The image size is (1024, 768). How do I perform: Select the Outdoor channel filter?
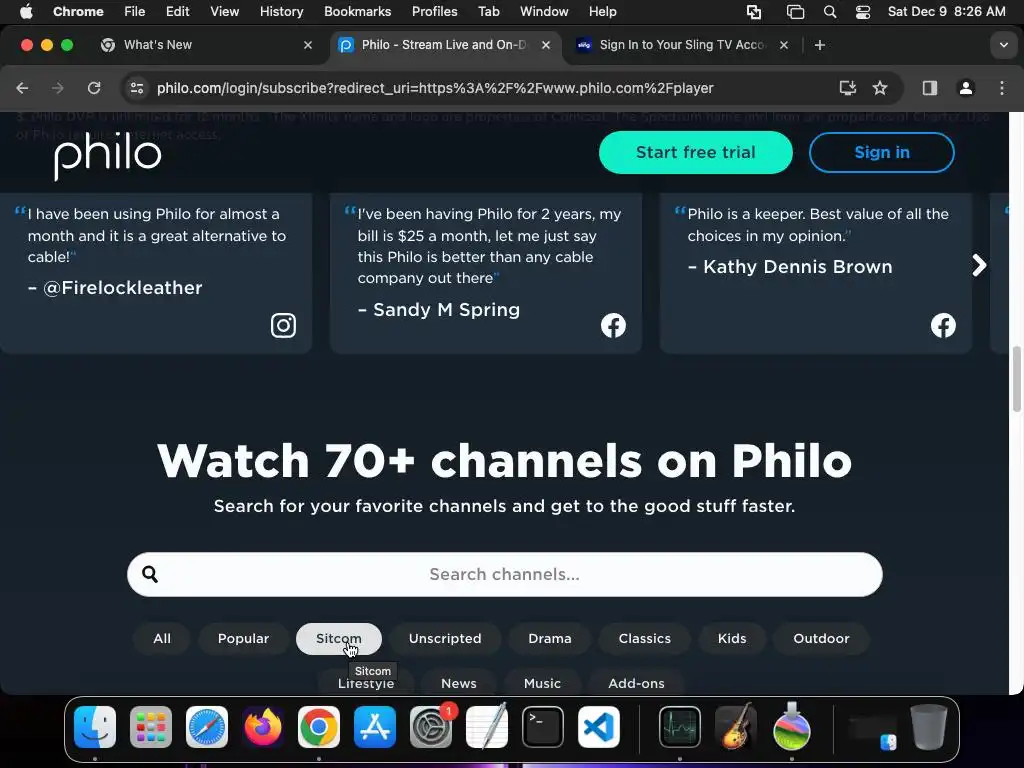tap(822, 639)
